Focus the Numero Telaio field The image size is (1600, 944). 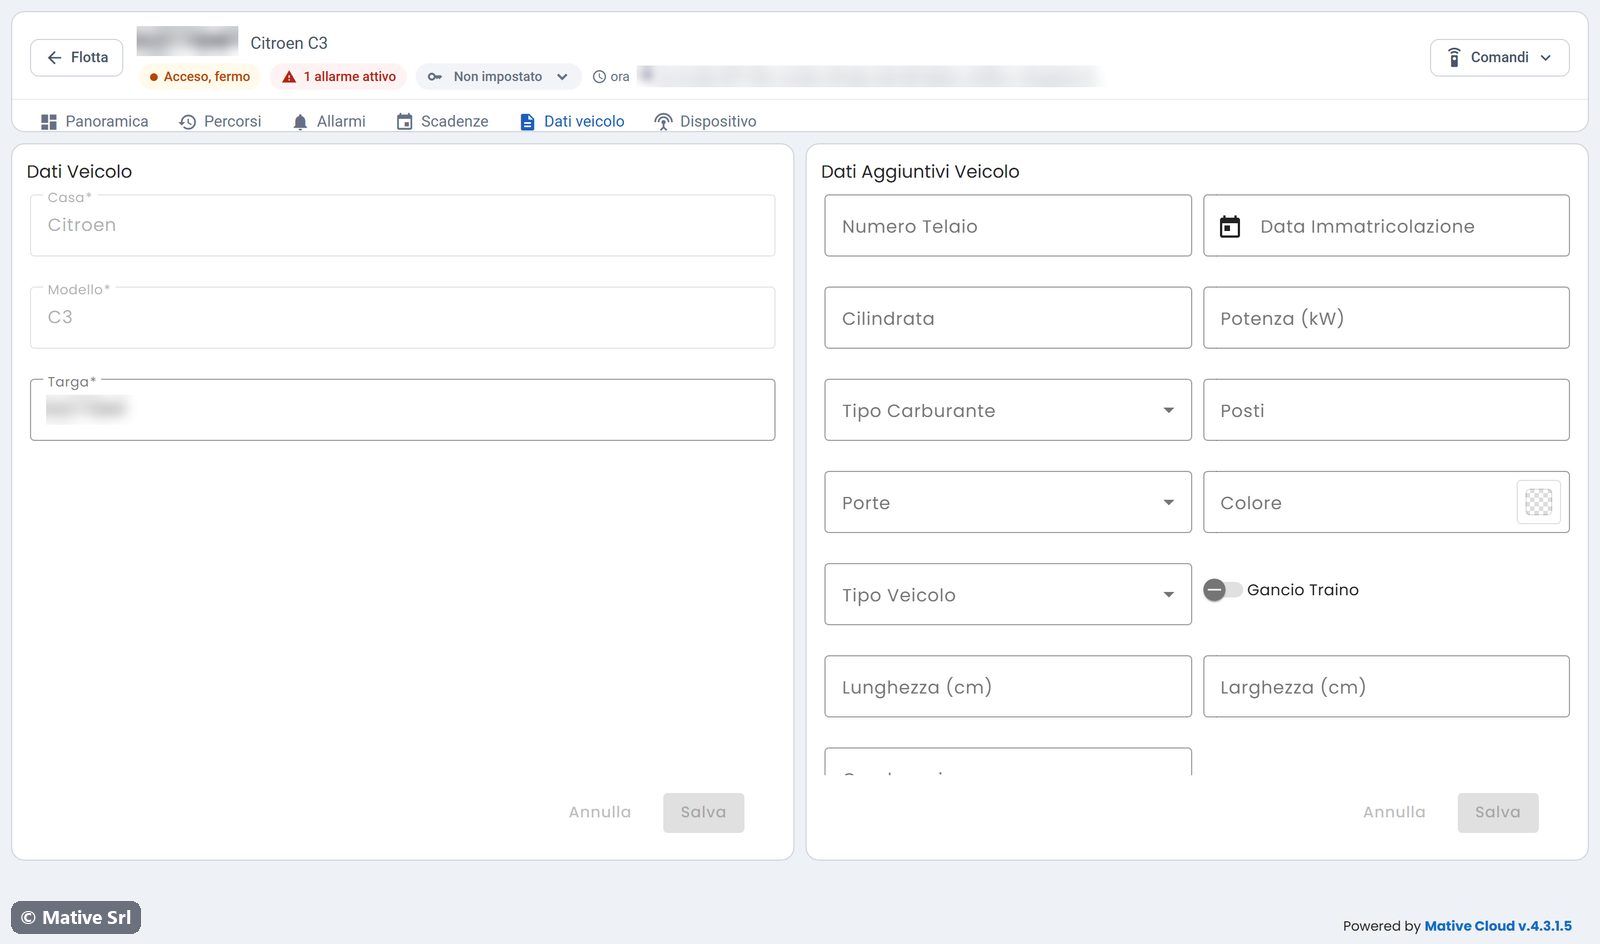click(x=1008, y=226)
